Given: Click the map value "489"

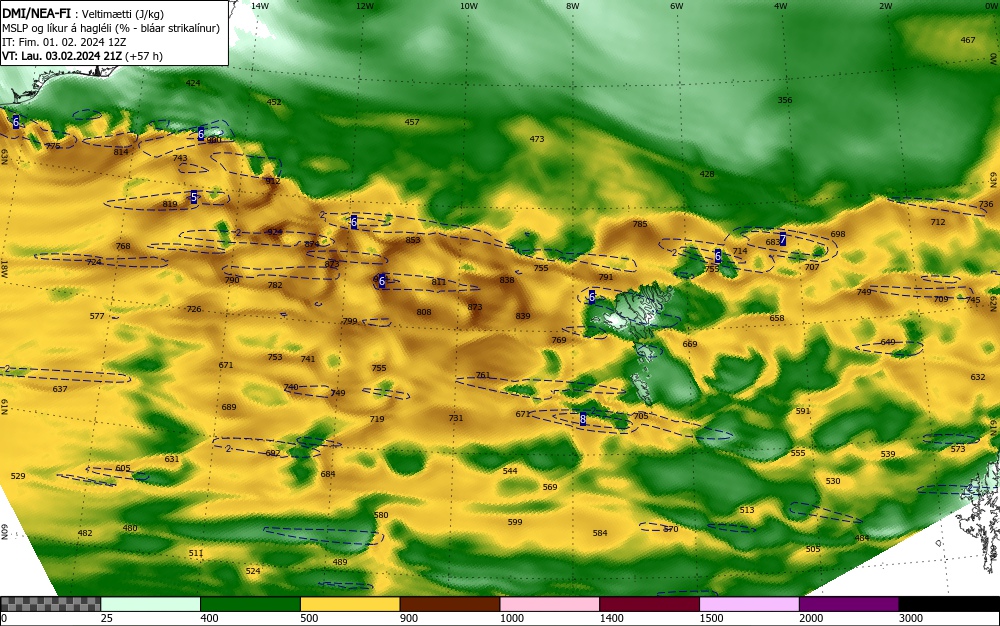Looking at the screenshot, I should click(x=340, y=562).
